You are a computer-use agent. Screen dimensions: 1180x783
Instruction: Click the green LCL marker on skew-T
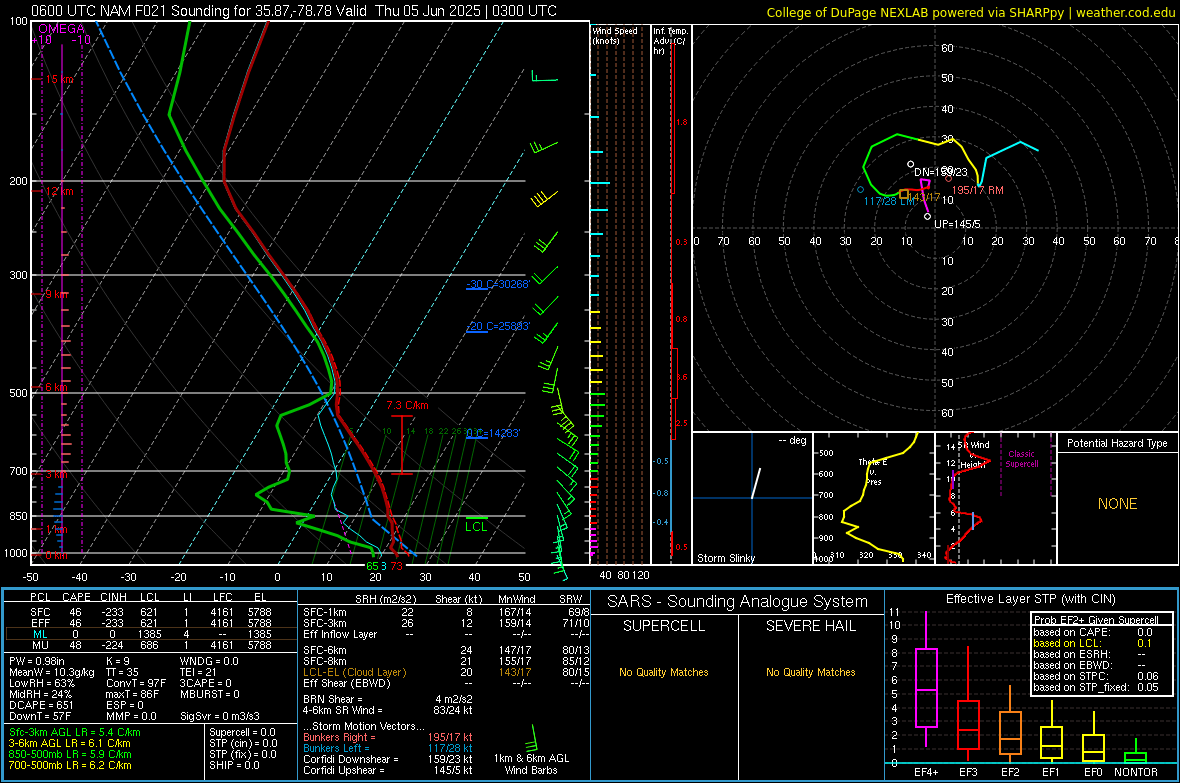point(476,526)
